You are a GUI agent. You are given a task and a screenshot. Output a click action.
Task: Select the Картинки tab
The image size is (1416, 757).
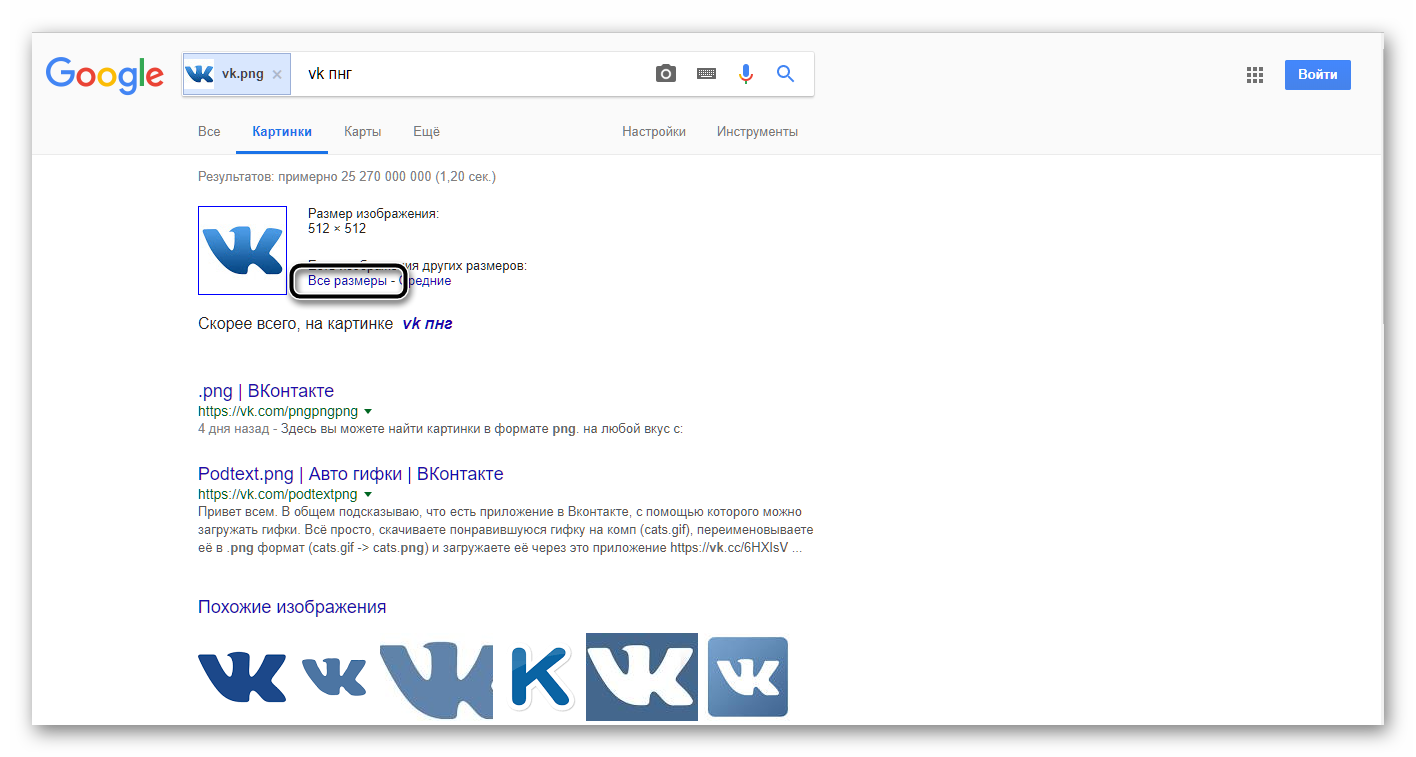pyautogui.click(x=282, y=131)
